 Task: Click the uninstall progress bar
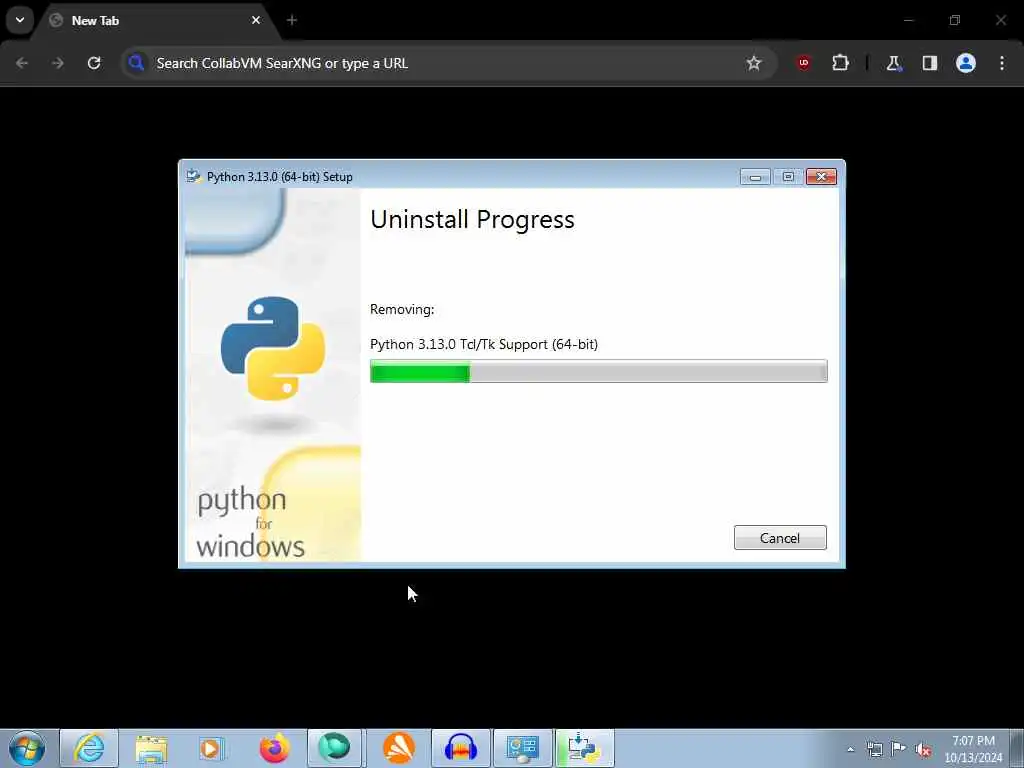pos(598,371)
